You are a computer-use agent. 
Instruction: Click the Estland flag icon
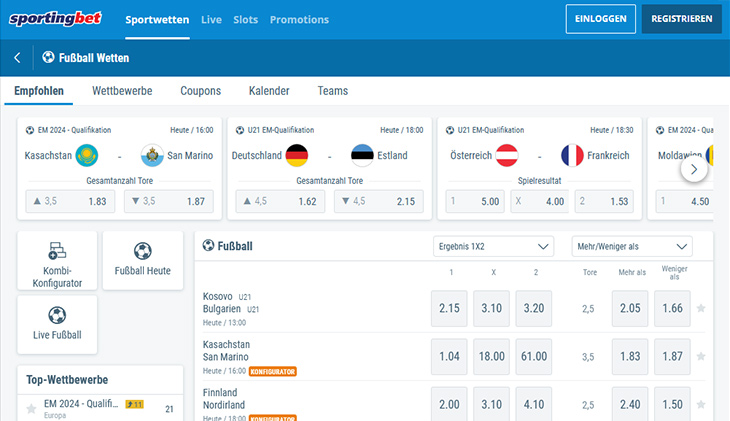pos(362,155)
